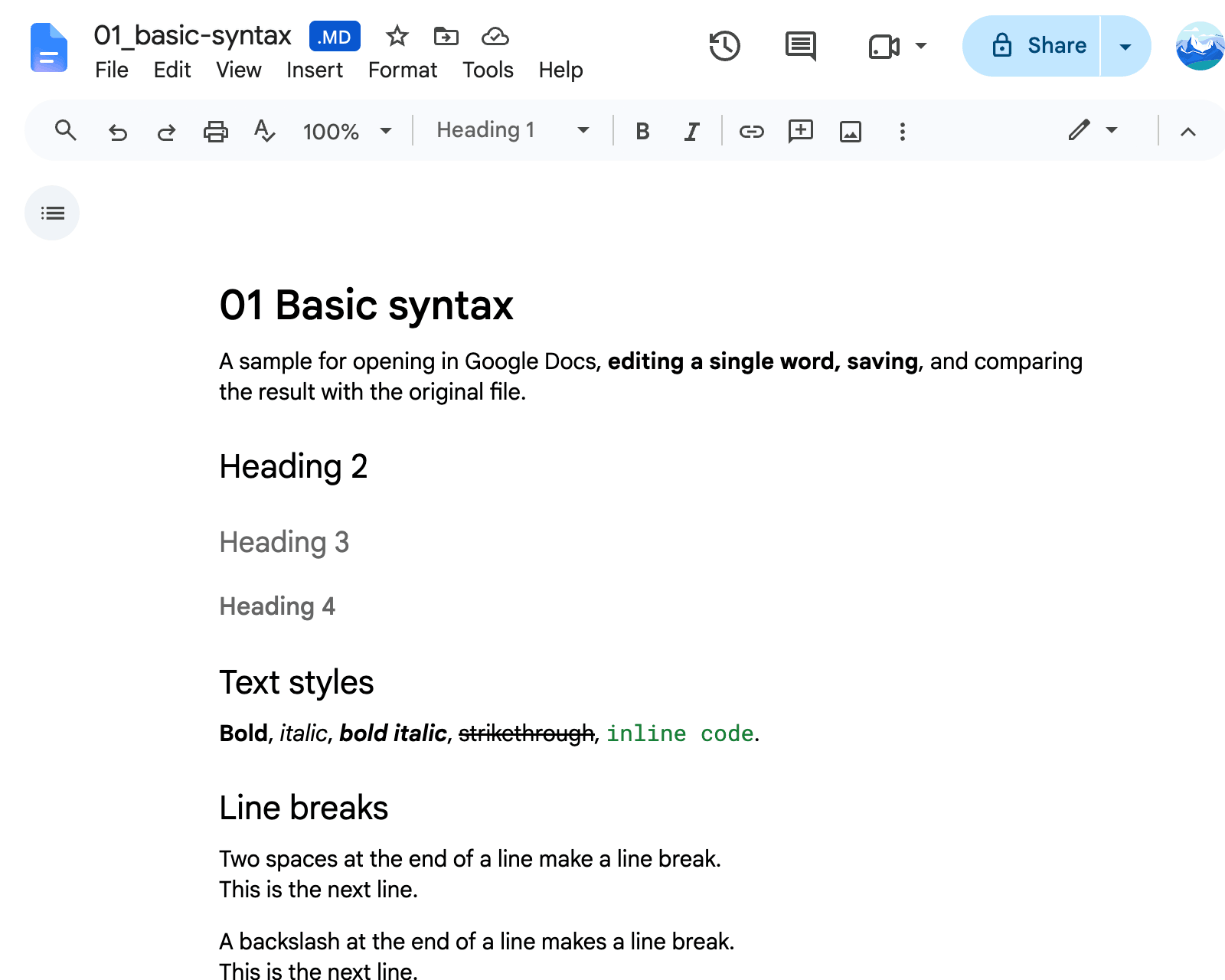The width and height of the screenshot is (1225, 980).
Task: Insert an image
Action: (x=851, y=131)
